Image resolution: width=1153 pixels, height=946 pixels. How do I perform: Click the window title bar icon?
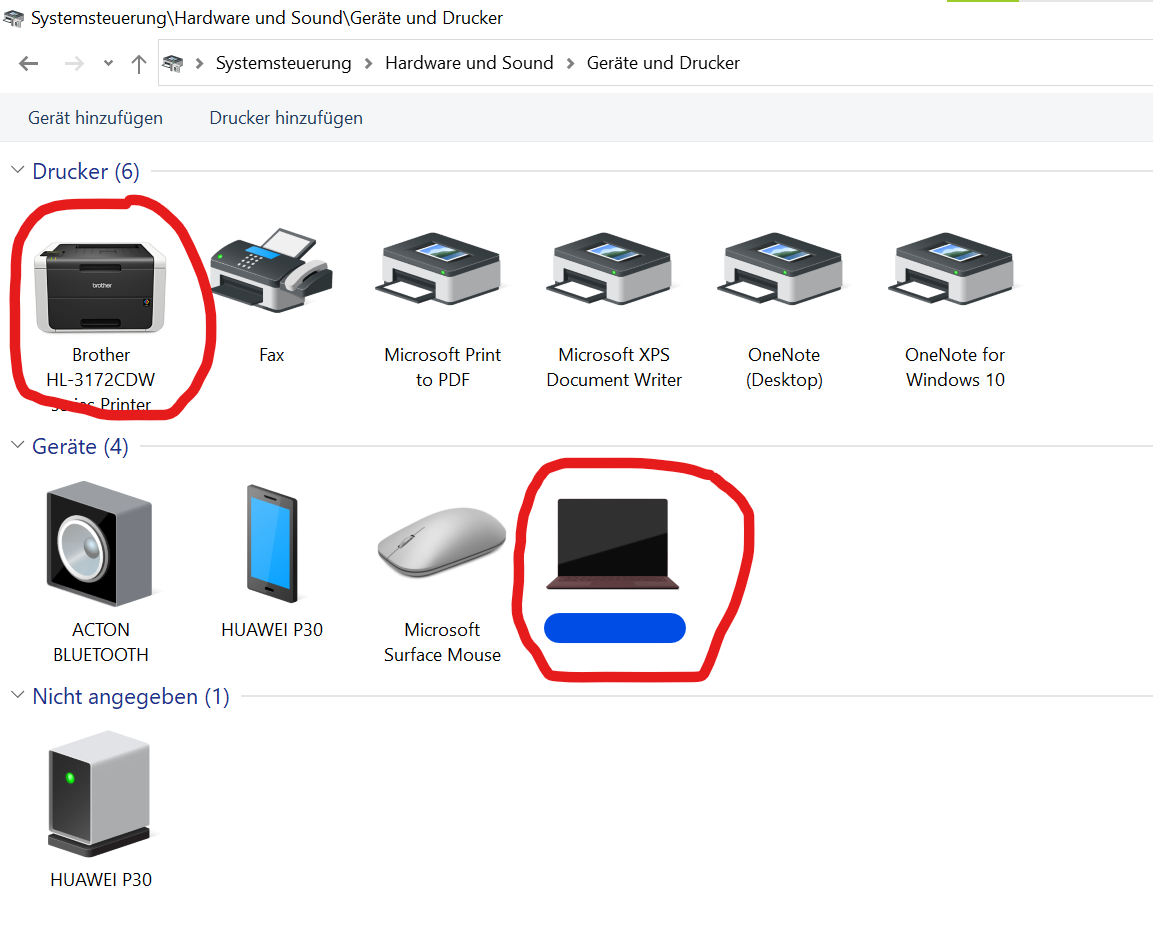(x=13, y=18)
